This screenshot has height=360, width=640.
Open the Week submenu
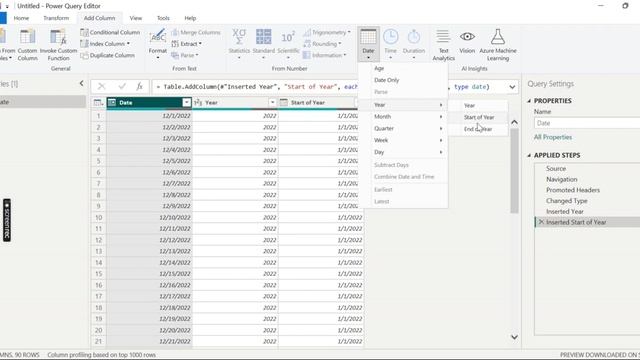pos(403,140)
